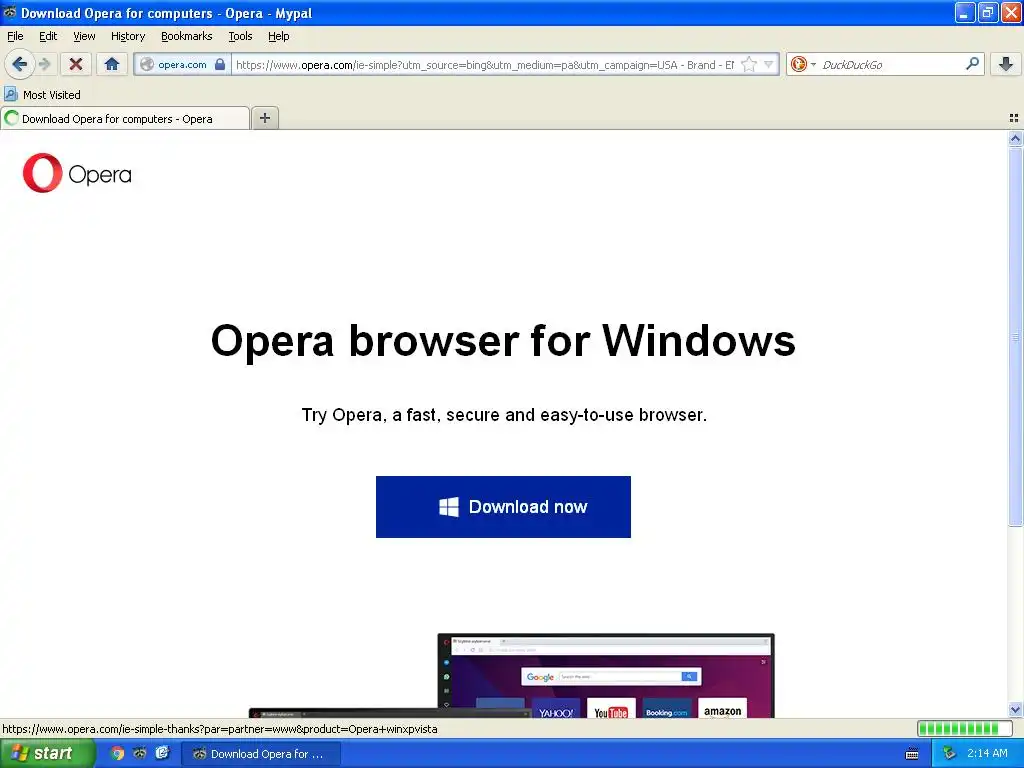Click the Opera browser for Windows heading
Screen dimensions: 1024x768
pyautogui.click(x=503, y=340)
